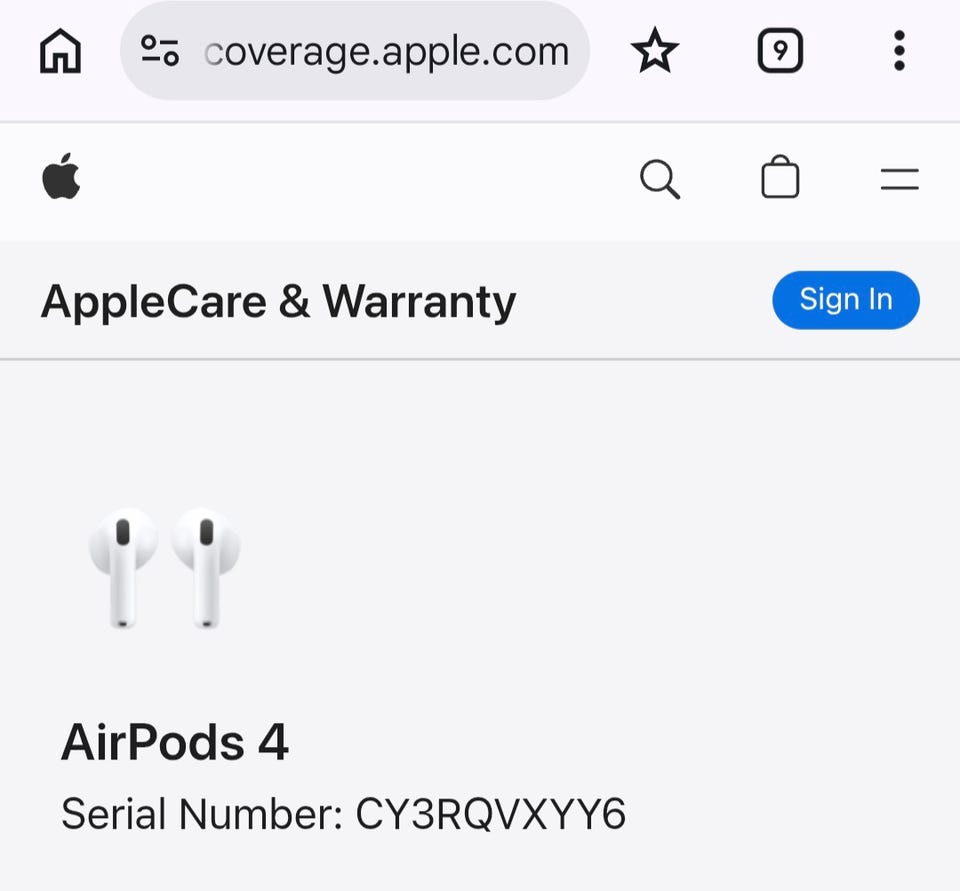This screenshot has height=891, width=960.
Task: Go to Apple homepage via Apple logo
Action: tap(61, 176)
